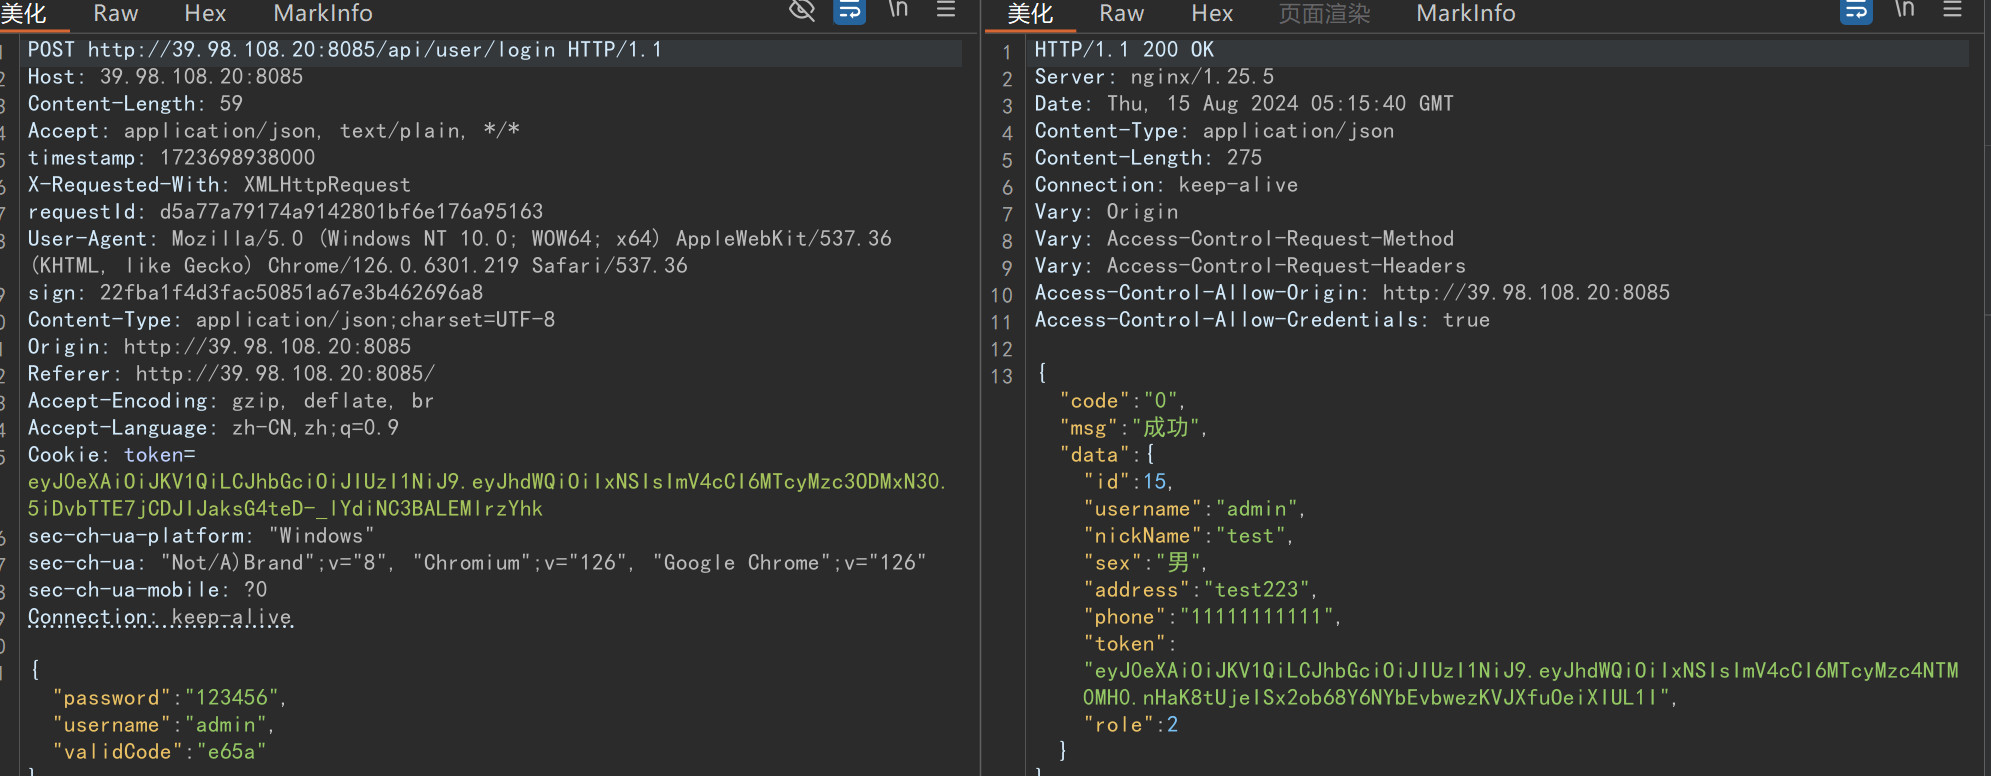Toggle word wrap icon in response panel
This screenshot has height=776, width=1991.
pos(1856,11)
